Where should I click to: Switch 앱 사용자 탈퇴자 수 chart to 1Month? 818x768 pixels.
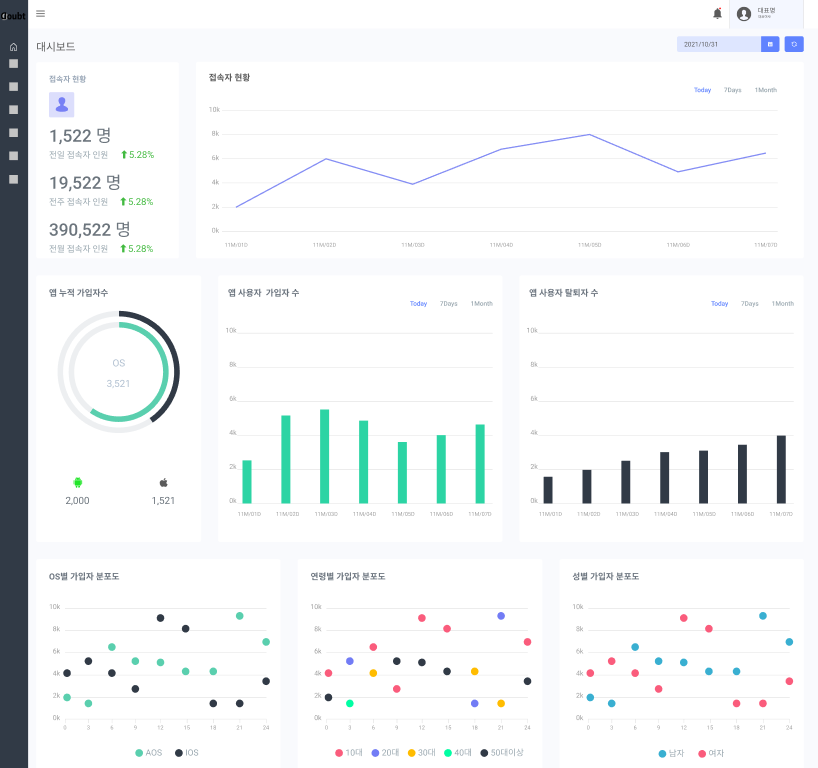coord(783,304)
